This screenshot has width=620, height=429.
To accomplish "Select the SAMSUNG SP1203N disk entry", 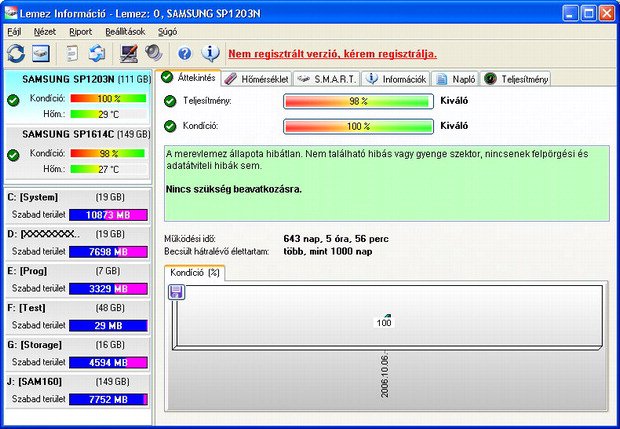I will point(78,96).
